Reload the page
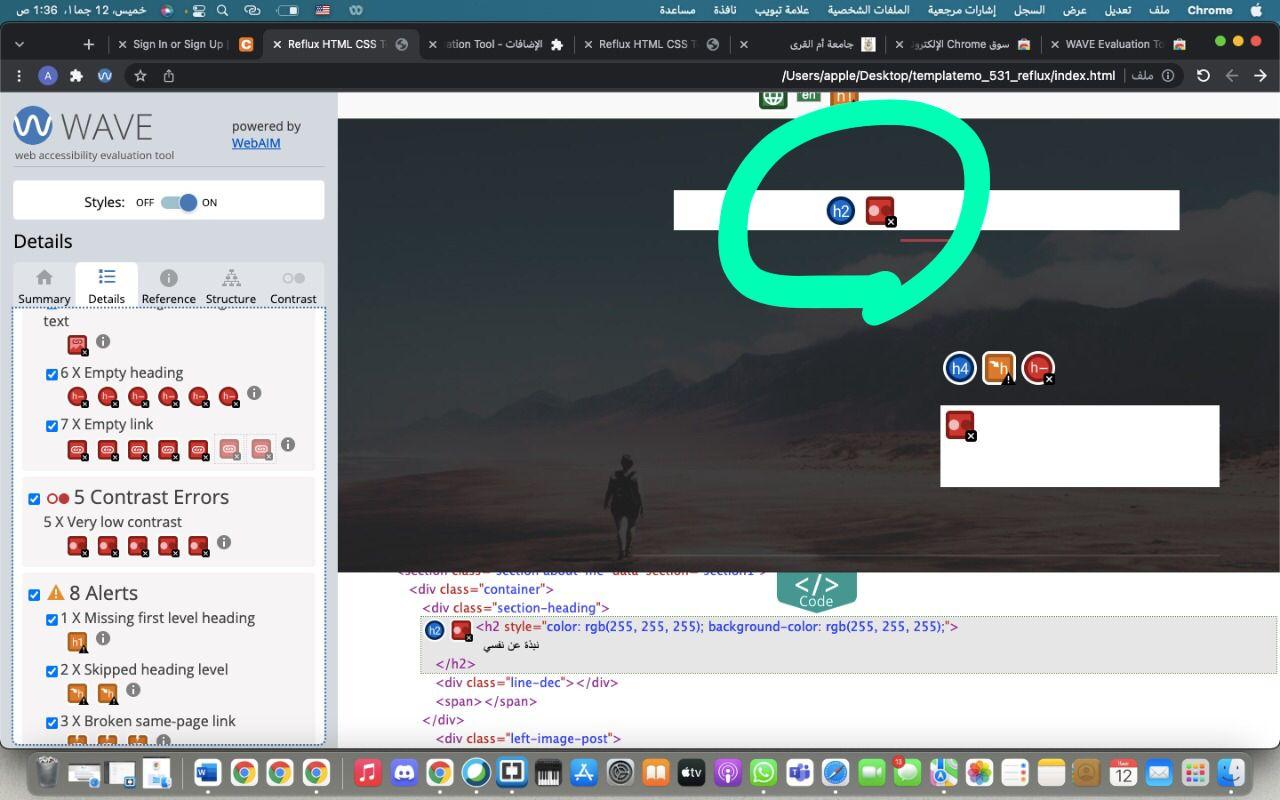This screenshot has width=1280, height=800. [x=1203, y=75]
